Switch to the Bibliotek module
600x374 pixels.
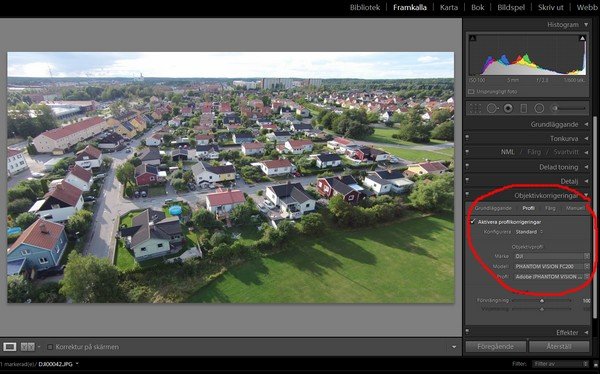click(x=365, y=7)
